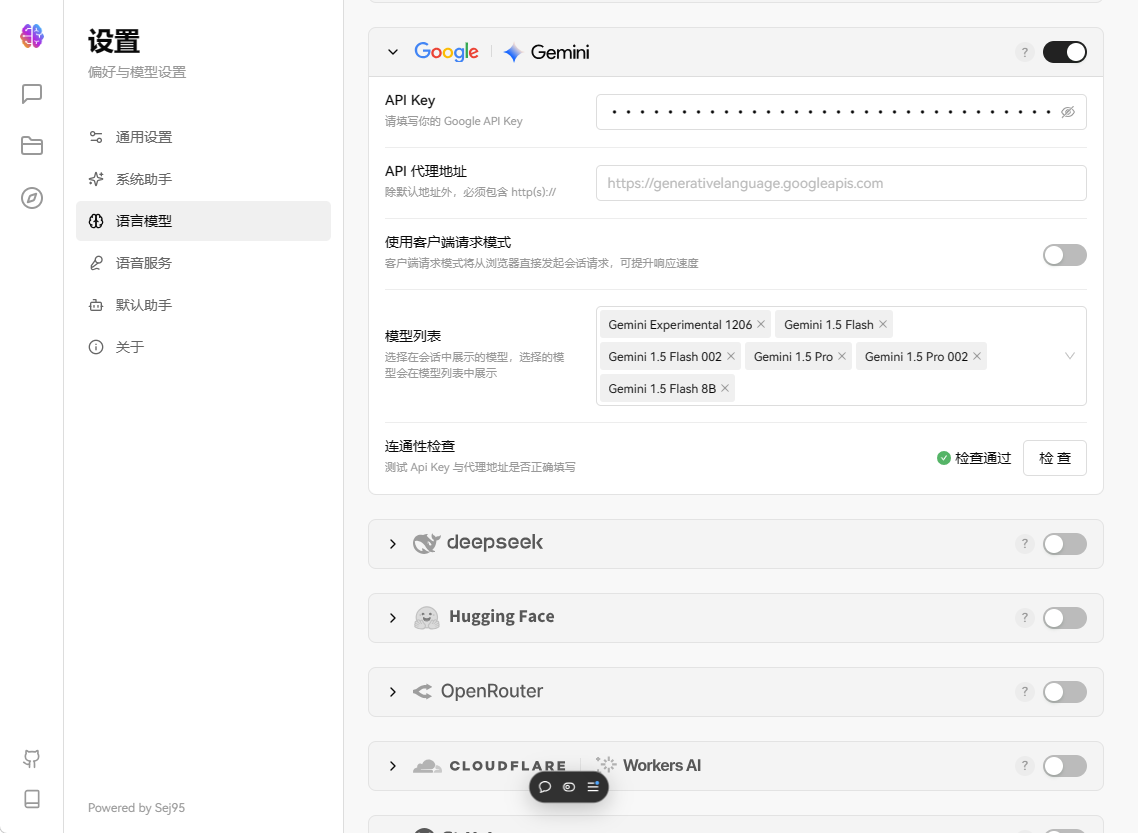Click help icon for deepseek
Screen dimensions: 1138x833
point(1024,543)
